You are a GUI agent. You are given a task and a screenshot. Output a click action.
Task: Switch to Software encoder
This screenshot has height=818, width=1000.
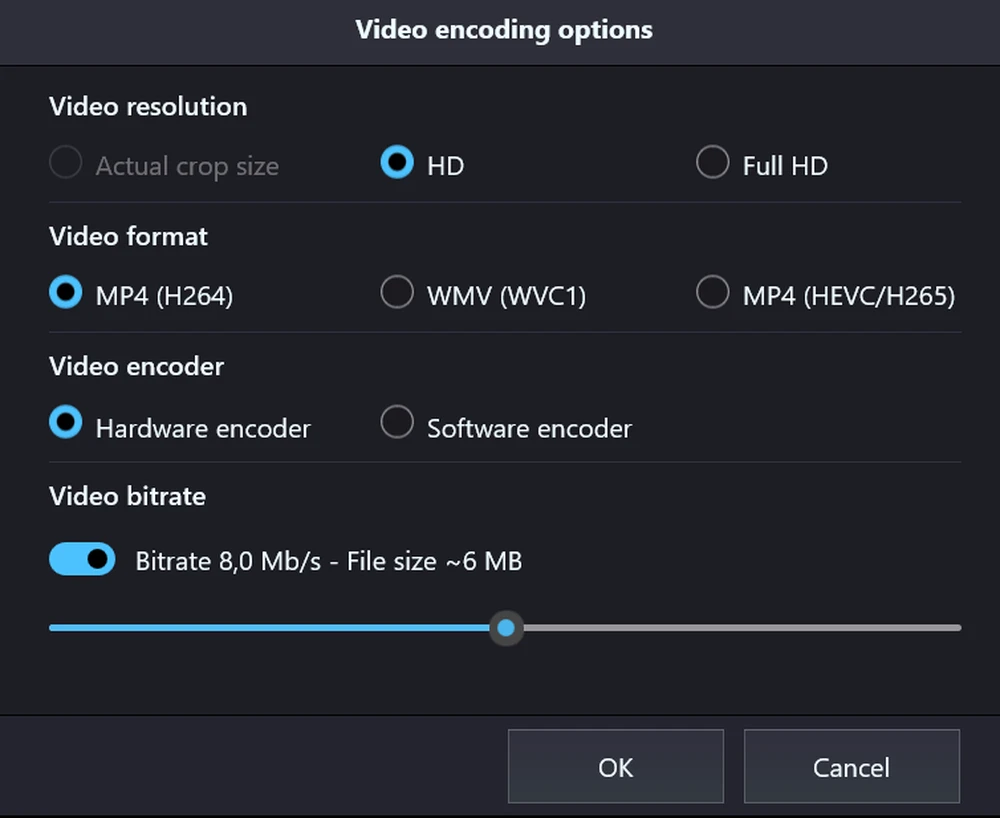pos(398,423)
